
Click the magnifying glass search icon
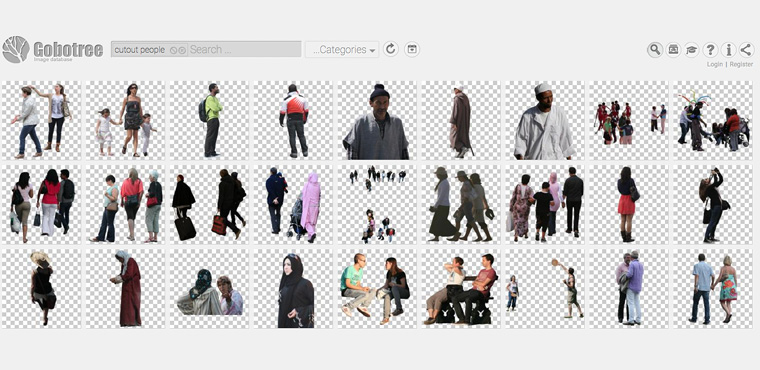coord(655,49)
